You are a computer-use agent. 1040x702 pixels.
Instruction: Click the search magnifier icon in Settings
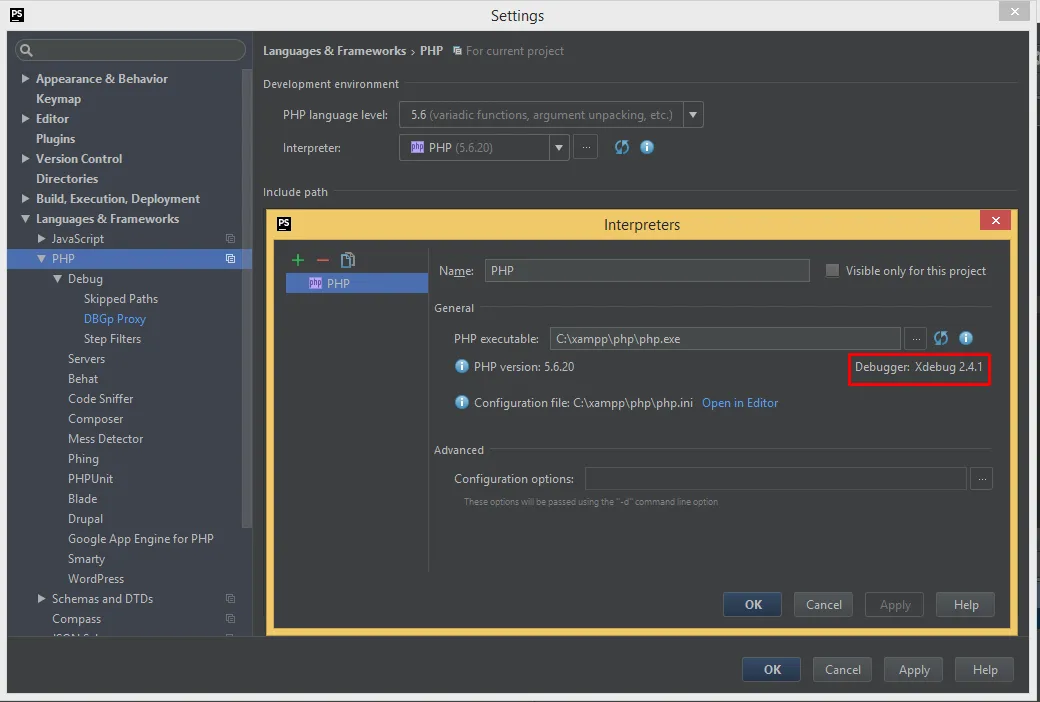pyautogui.click(x=26, y=50)
